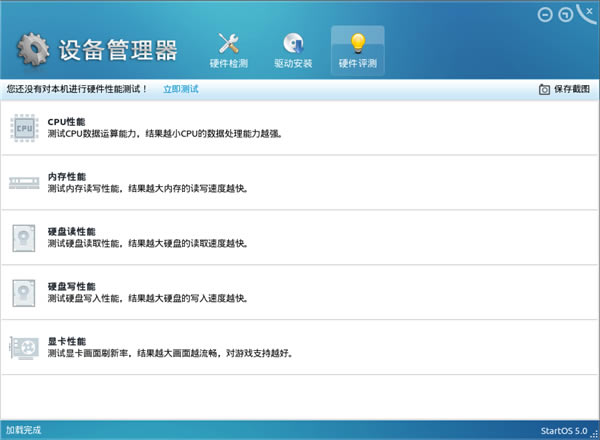The image size is (600, 440).
Task: Click the 立即测试 link
Action: click(181, 89)
